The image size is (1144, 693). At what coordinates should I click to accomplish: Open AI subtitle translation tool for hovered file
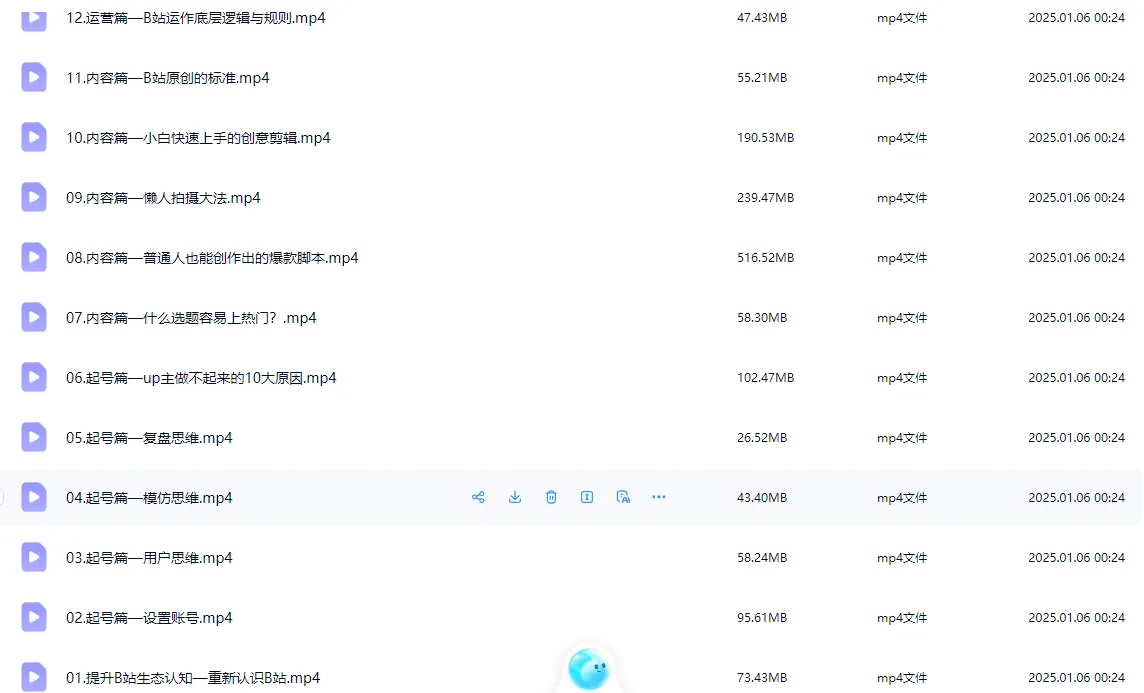point(623,497)
